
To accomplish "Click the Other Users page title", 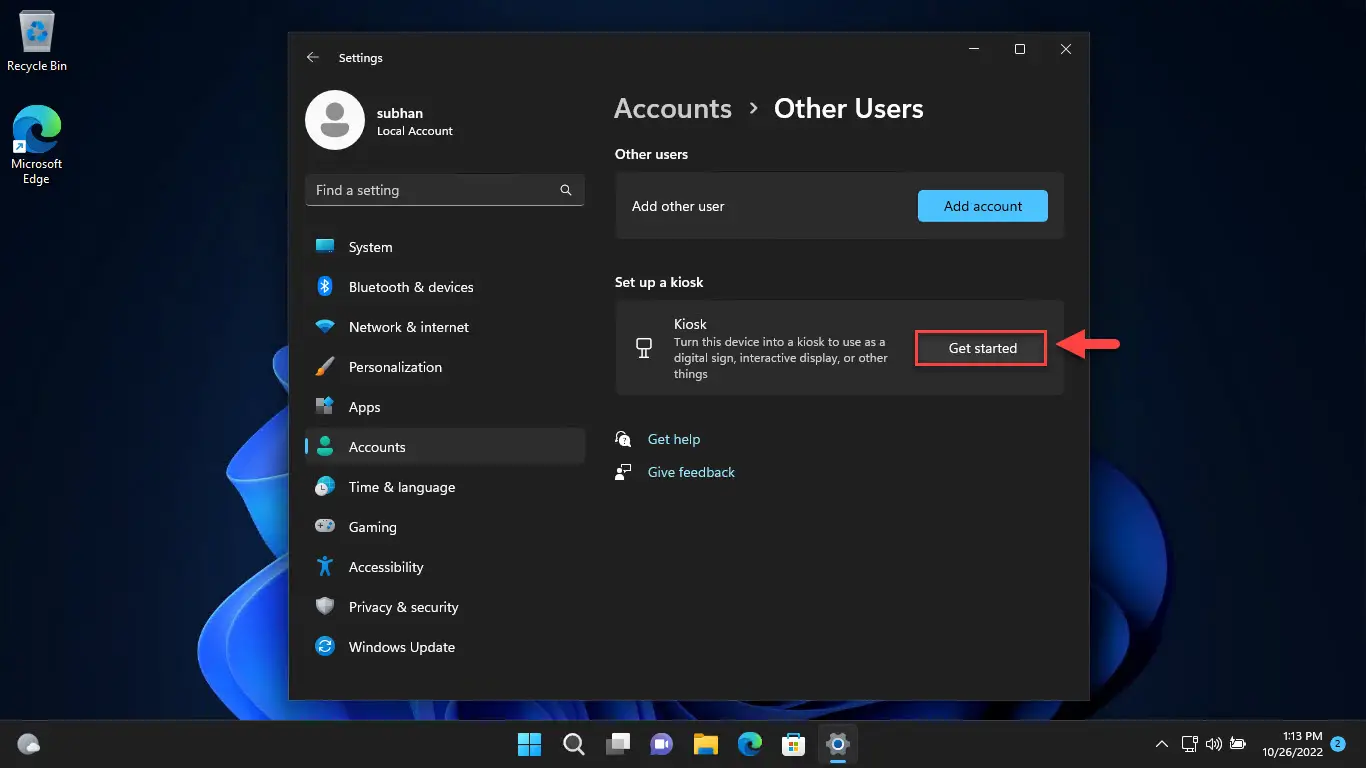I will click(x=849, y=108).
